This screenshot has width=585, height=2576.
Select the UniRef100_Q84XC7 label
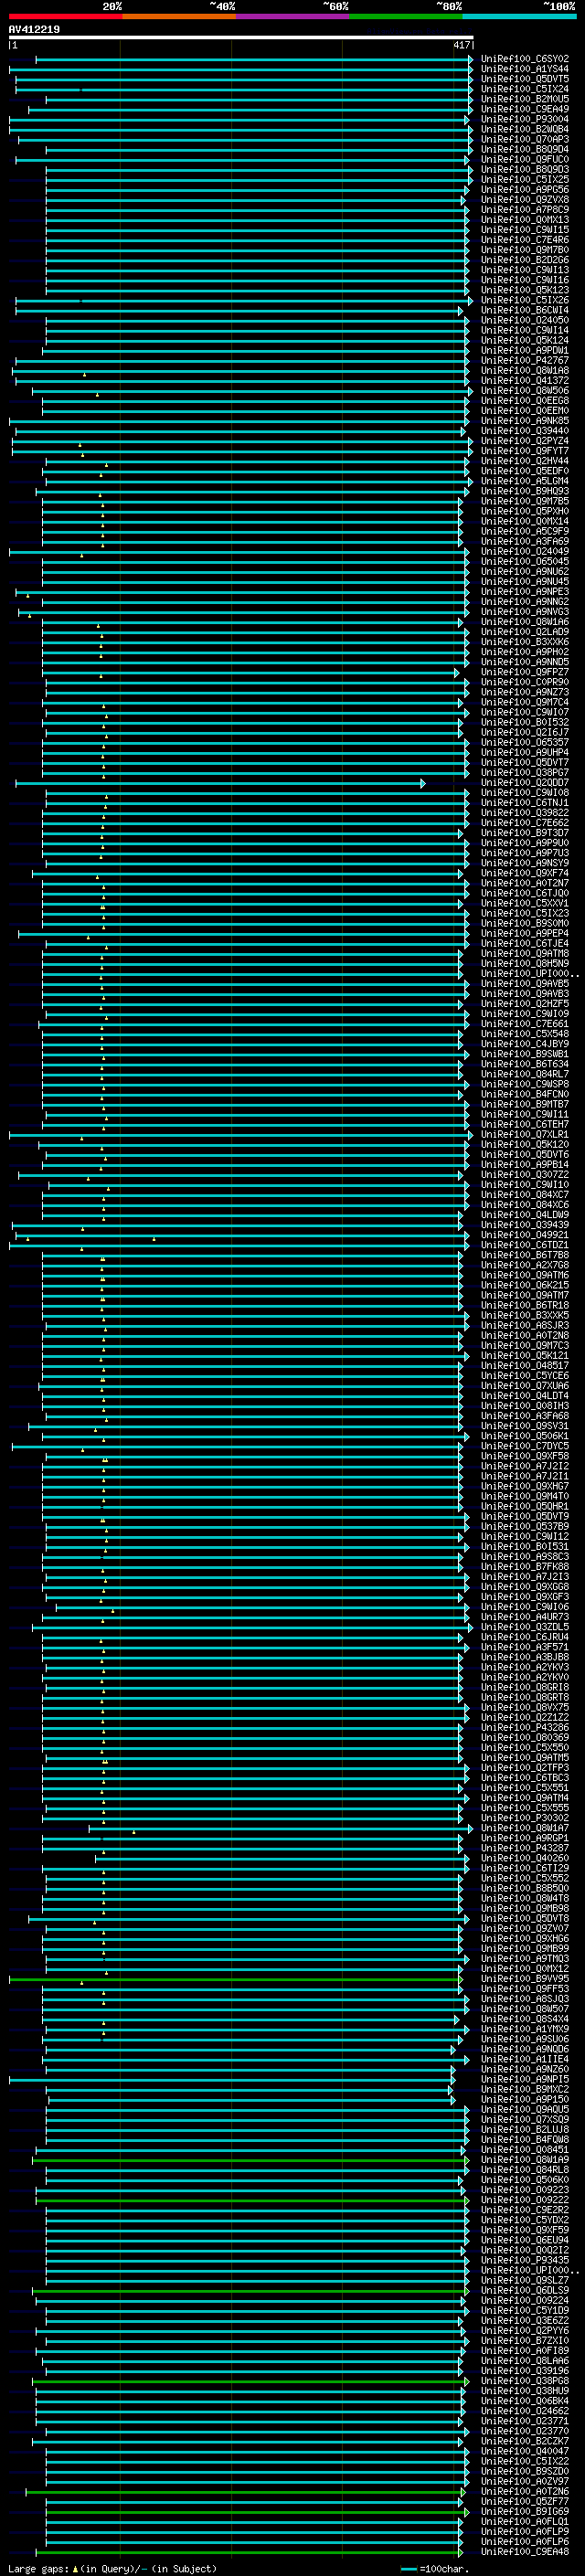pos(525,1195)
